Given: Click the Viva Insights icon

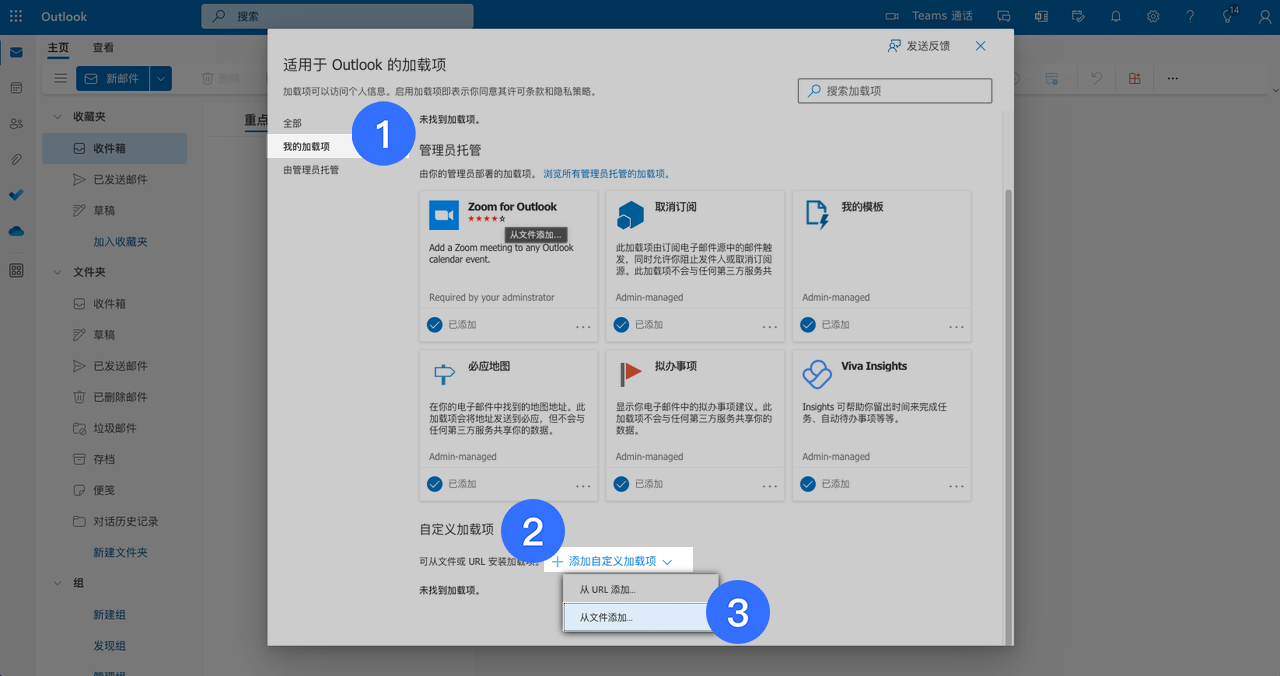Looking at the screenshot, I should tap(817, 374).
